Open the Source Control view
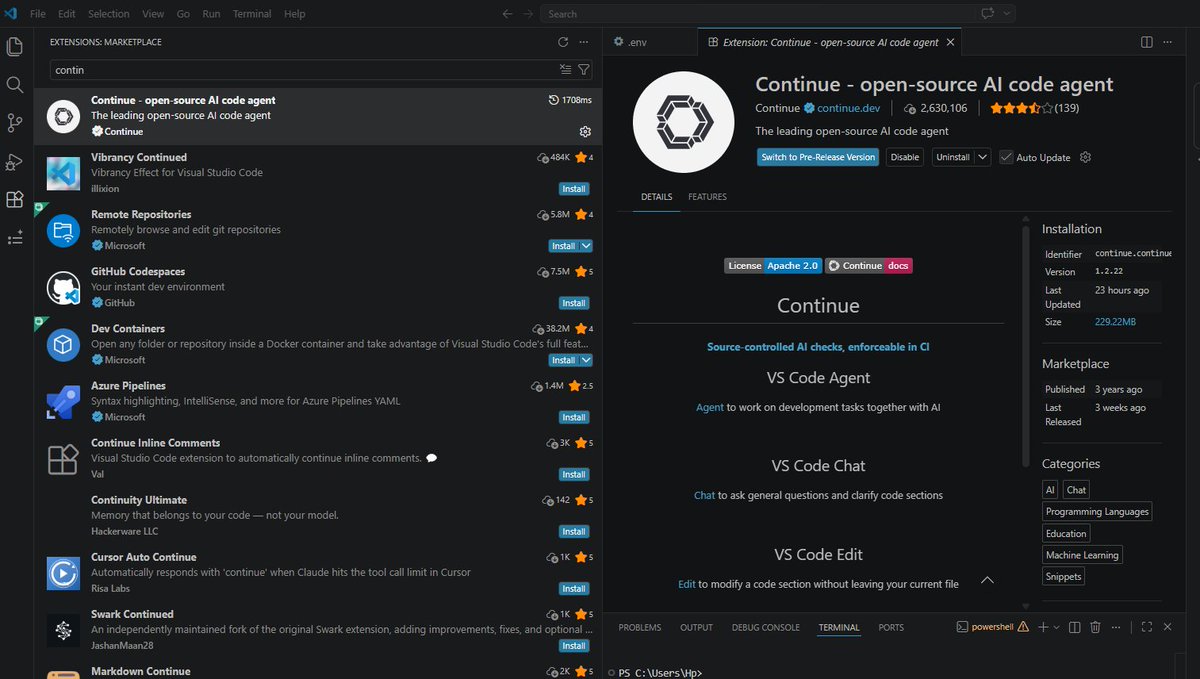 point(15,122)
